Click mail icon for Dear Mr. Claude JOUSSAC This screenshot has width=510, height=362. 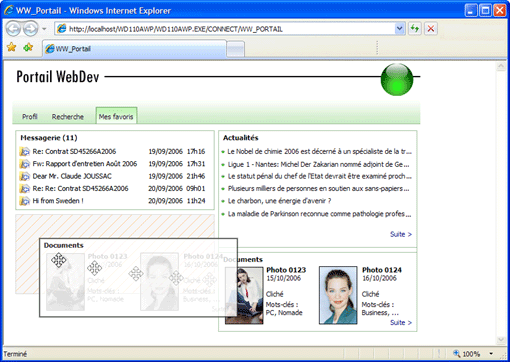[x=24, y=176]
